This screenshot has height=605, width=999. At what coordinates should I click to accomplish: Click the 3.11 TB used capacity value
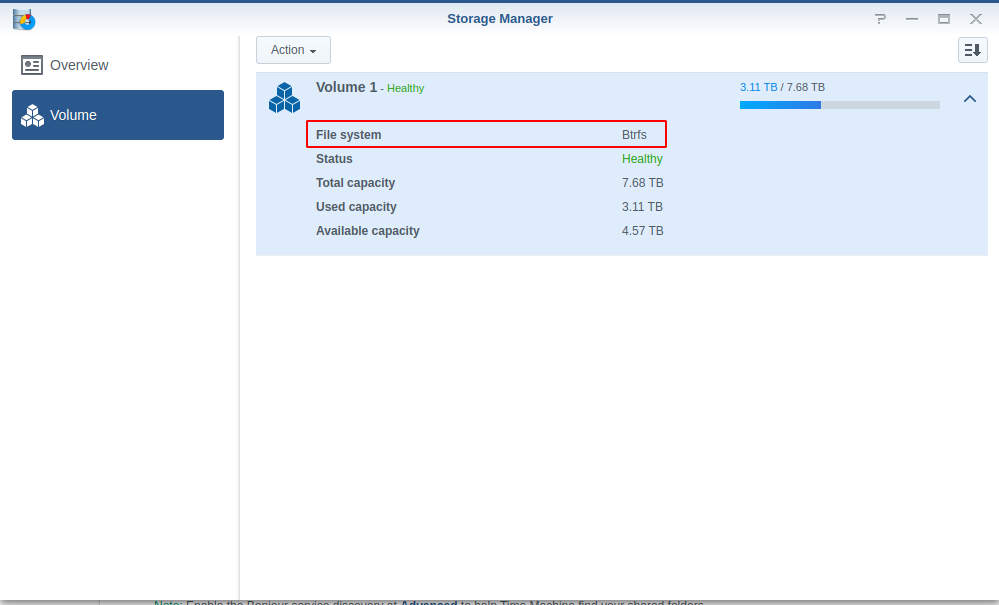pos(642,207)
